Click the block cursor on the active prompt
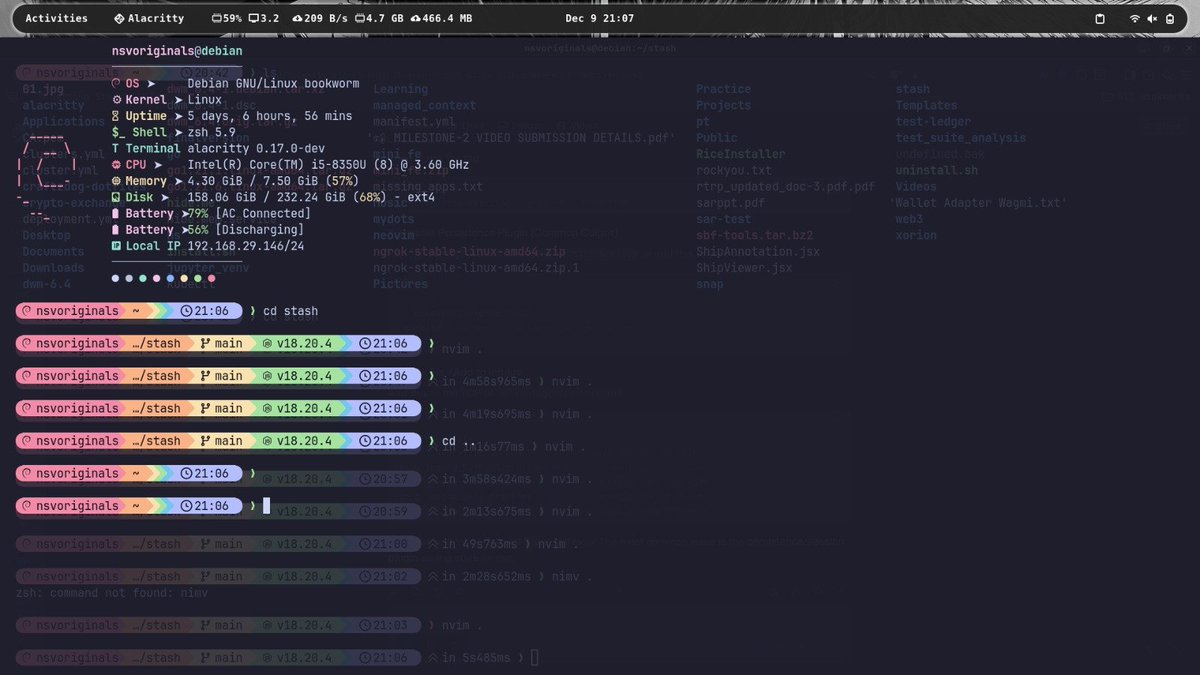Viewport: 1200px width, 675px height. pos(266,505)
